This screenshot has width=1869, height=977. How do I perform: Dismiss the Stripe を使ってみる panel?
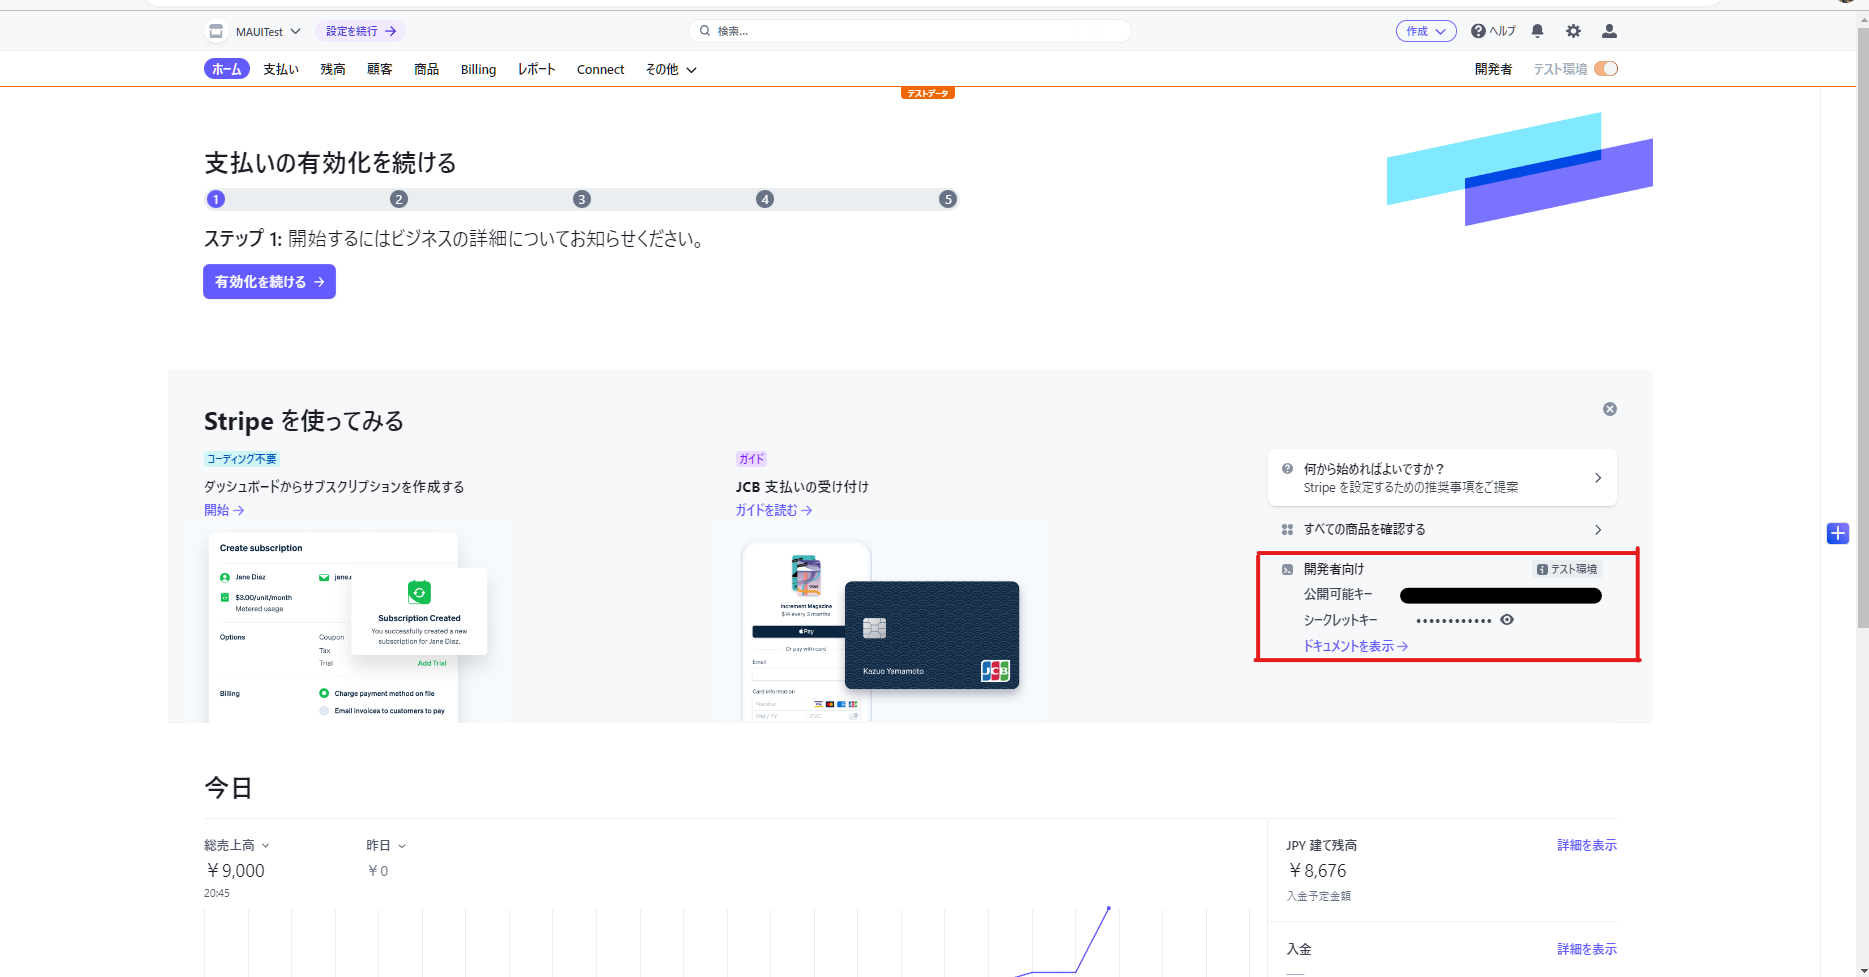click(1610, 409)
